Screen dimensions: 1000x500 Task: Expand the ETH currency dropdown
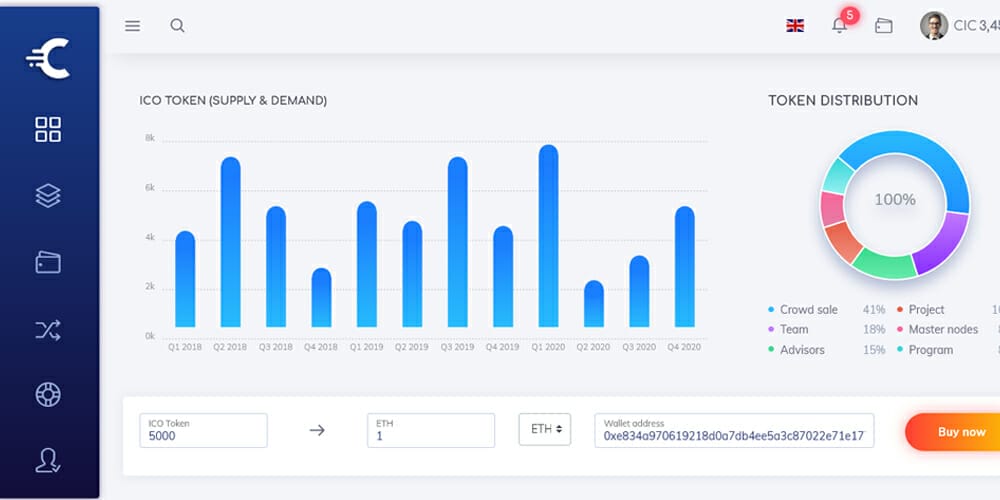(545, 429)
